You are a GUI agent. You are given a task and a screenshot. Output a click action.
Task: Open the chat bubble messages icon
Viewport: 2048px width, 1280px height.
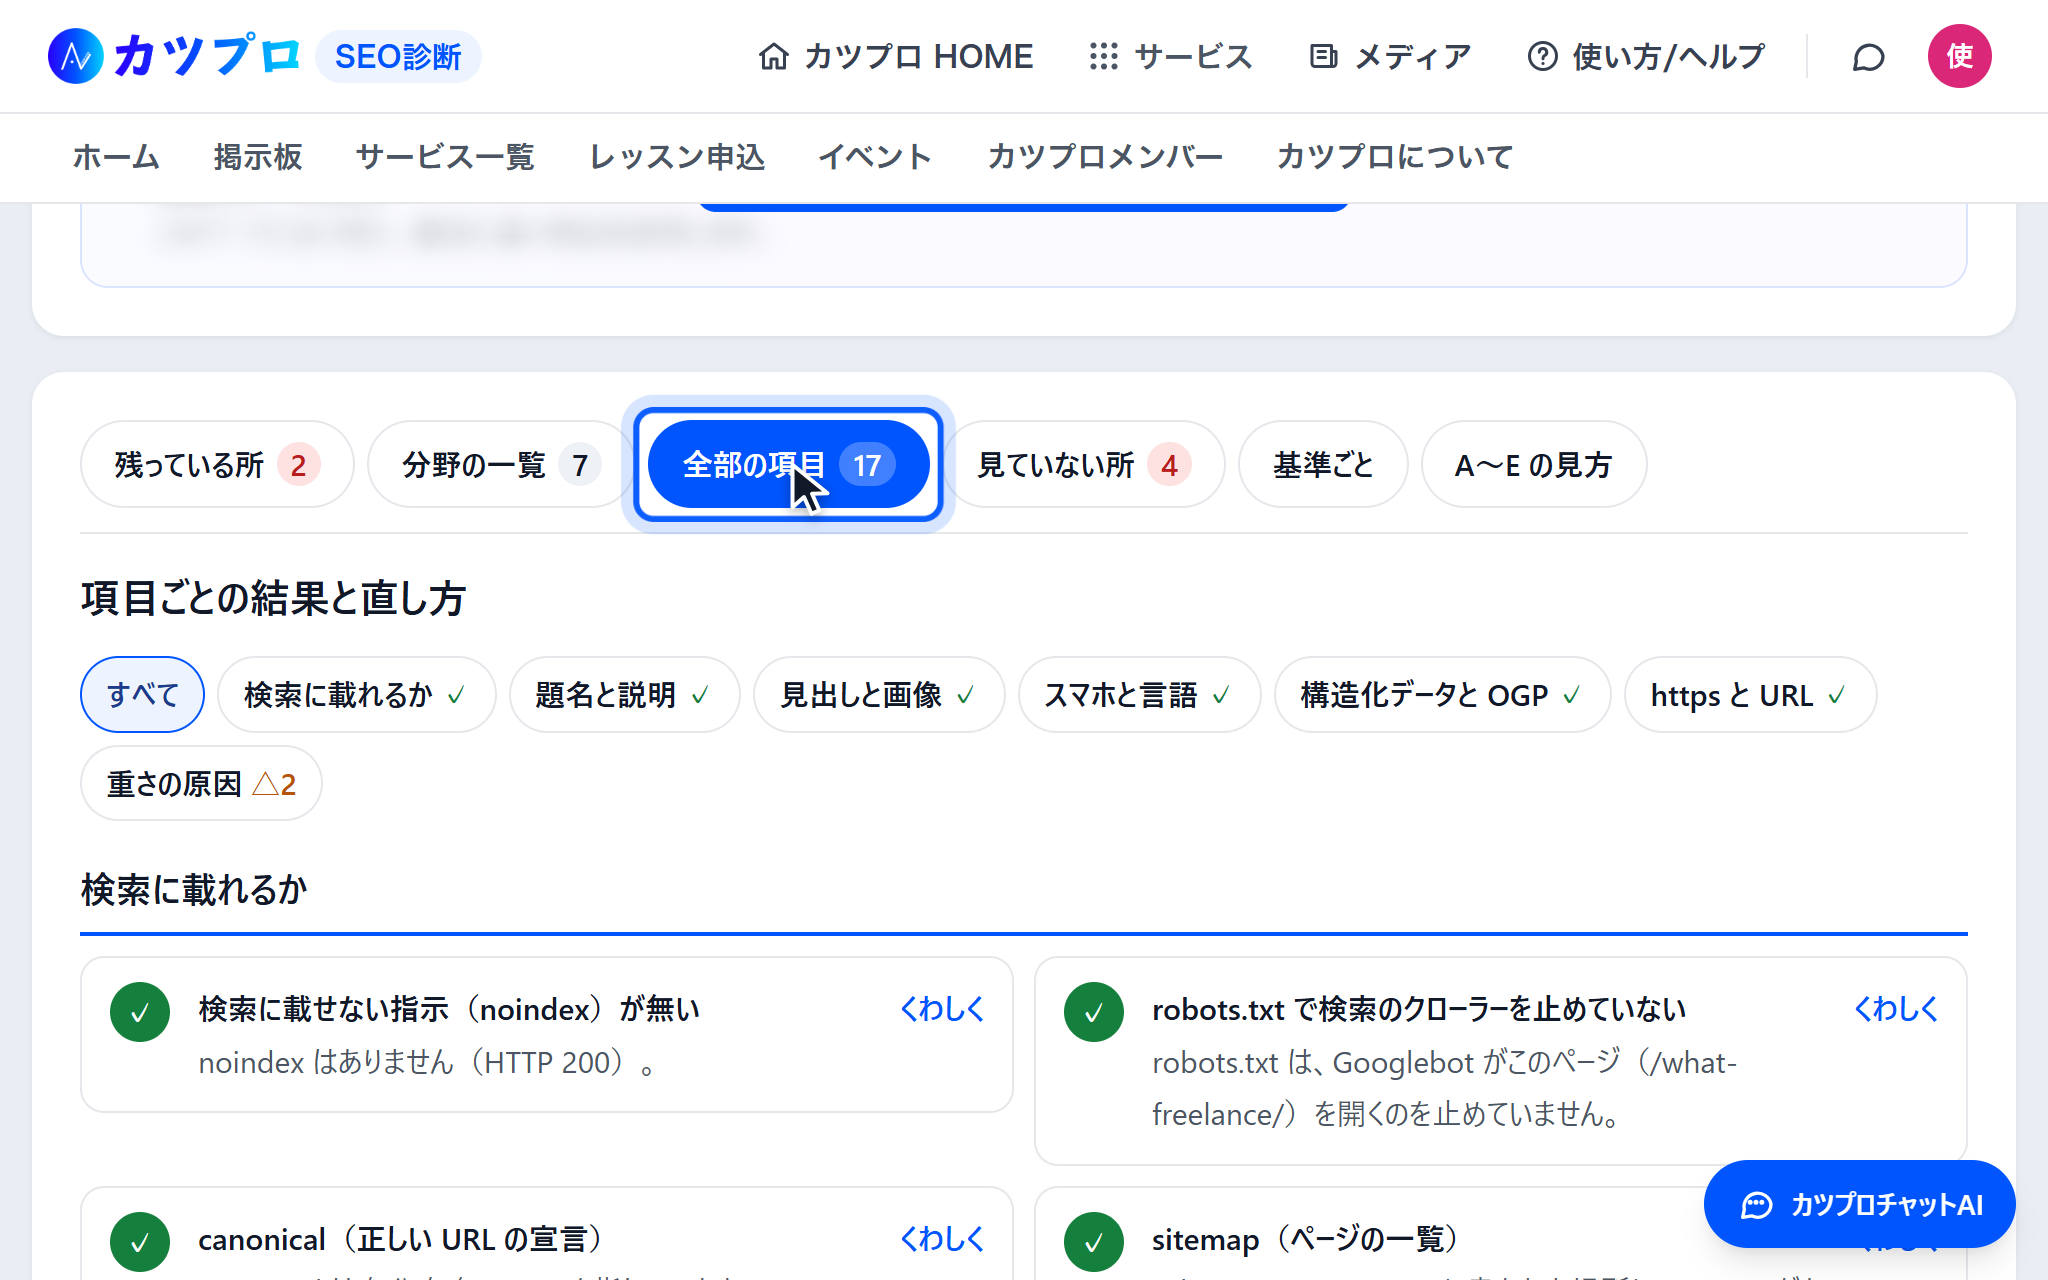click(1868, 57)
